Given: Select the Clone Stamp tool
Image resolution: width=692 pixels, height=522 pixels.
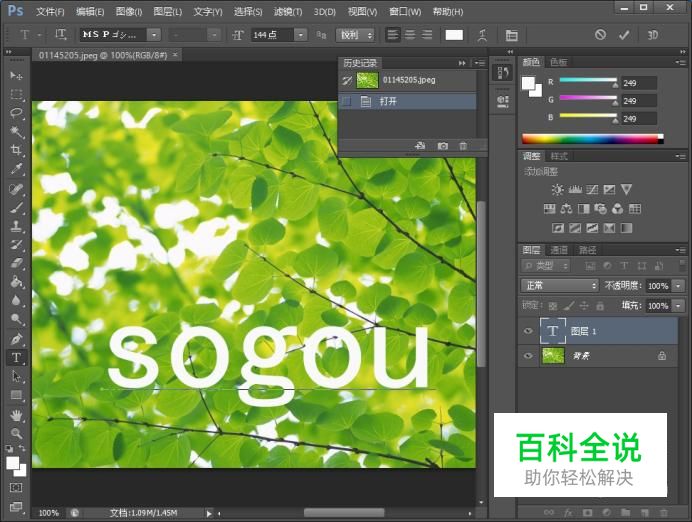Looking at the screenshot, I should pos(16,226).
